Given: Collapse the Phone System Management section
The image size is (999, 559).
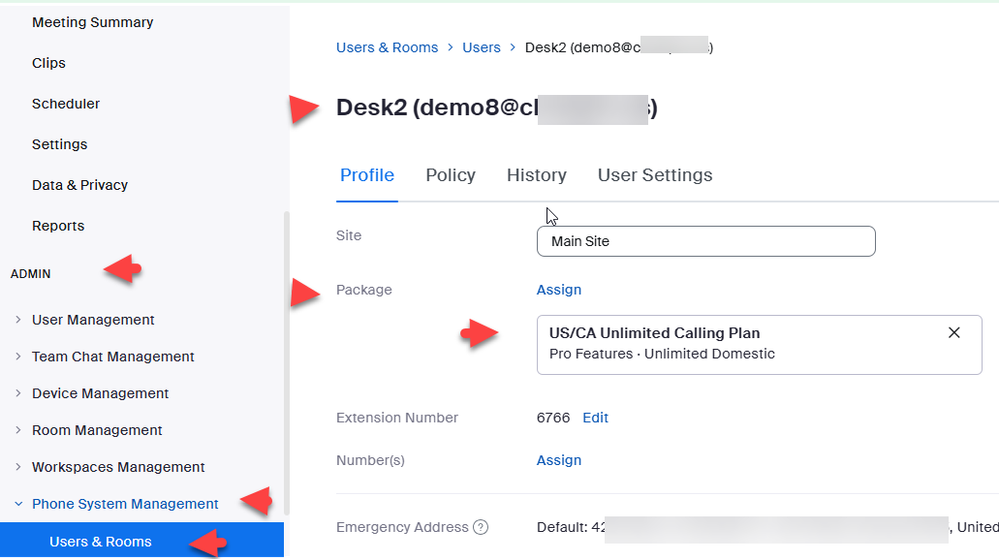Looking at the screenshot, I should click(125, 504).
